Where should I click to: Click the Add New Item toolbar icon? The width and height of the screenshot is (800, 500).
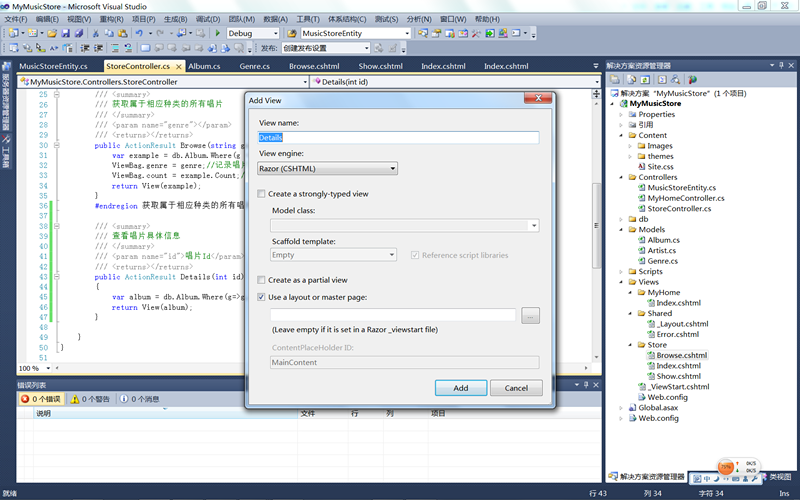[33, 33]
